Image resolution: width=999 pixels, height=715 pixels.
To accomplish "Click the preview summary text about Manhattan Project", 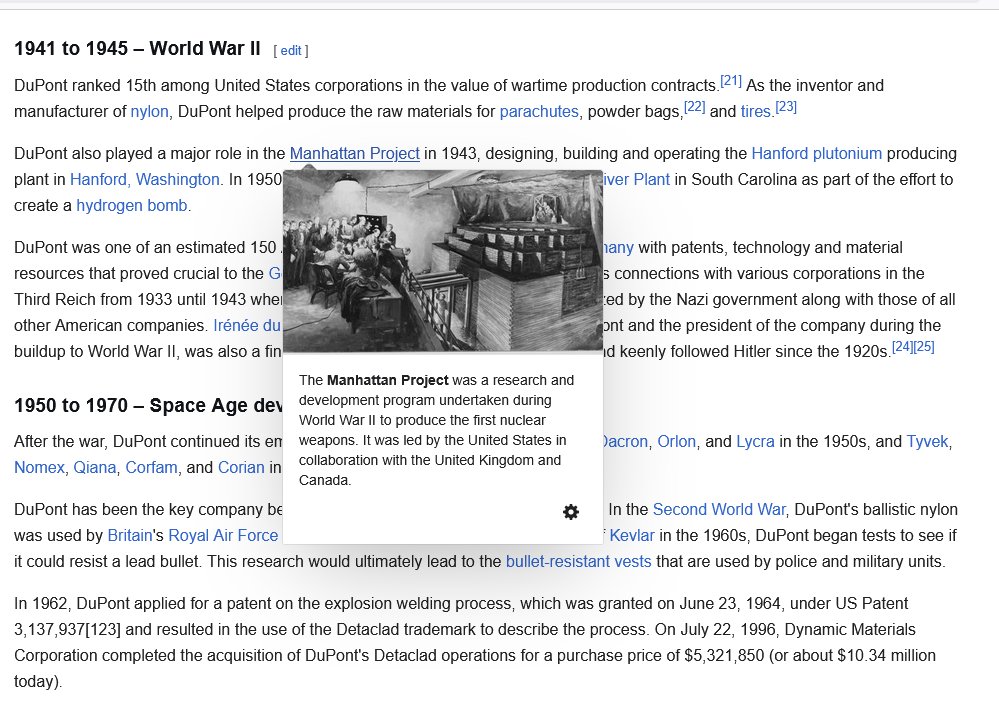I will (436, 430).
